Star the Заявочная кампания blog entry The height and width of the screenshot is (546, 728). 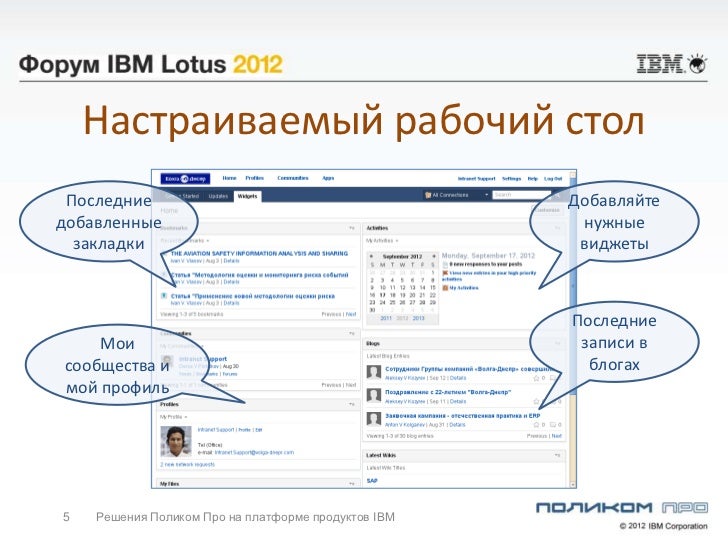pyautogui.click(x=536, y=425)
